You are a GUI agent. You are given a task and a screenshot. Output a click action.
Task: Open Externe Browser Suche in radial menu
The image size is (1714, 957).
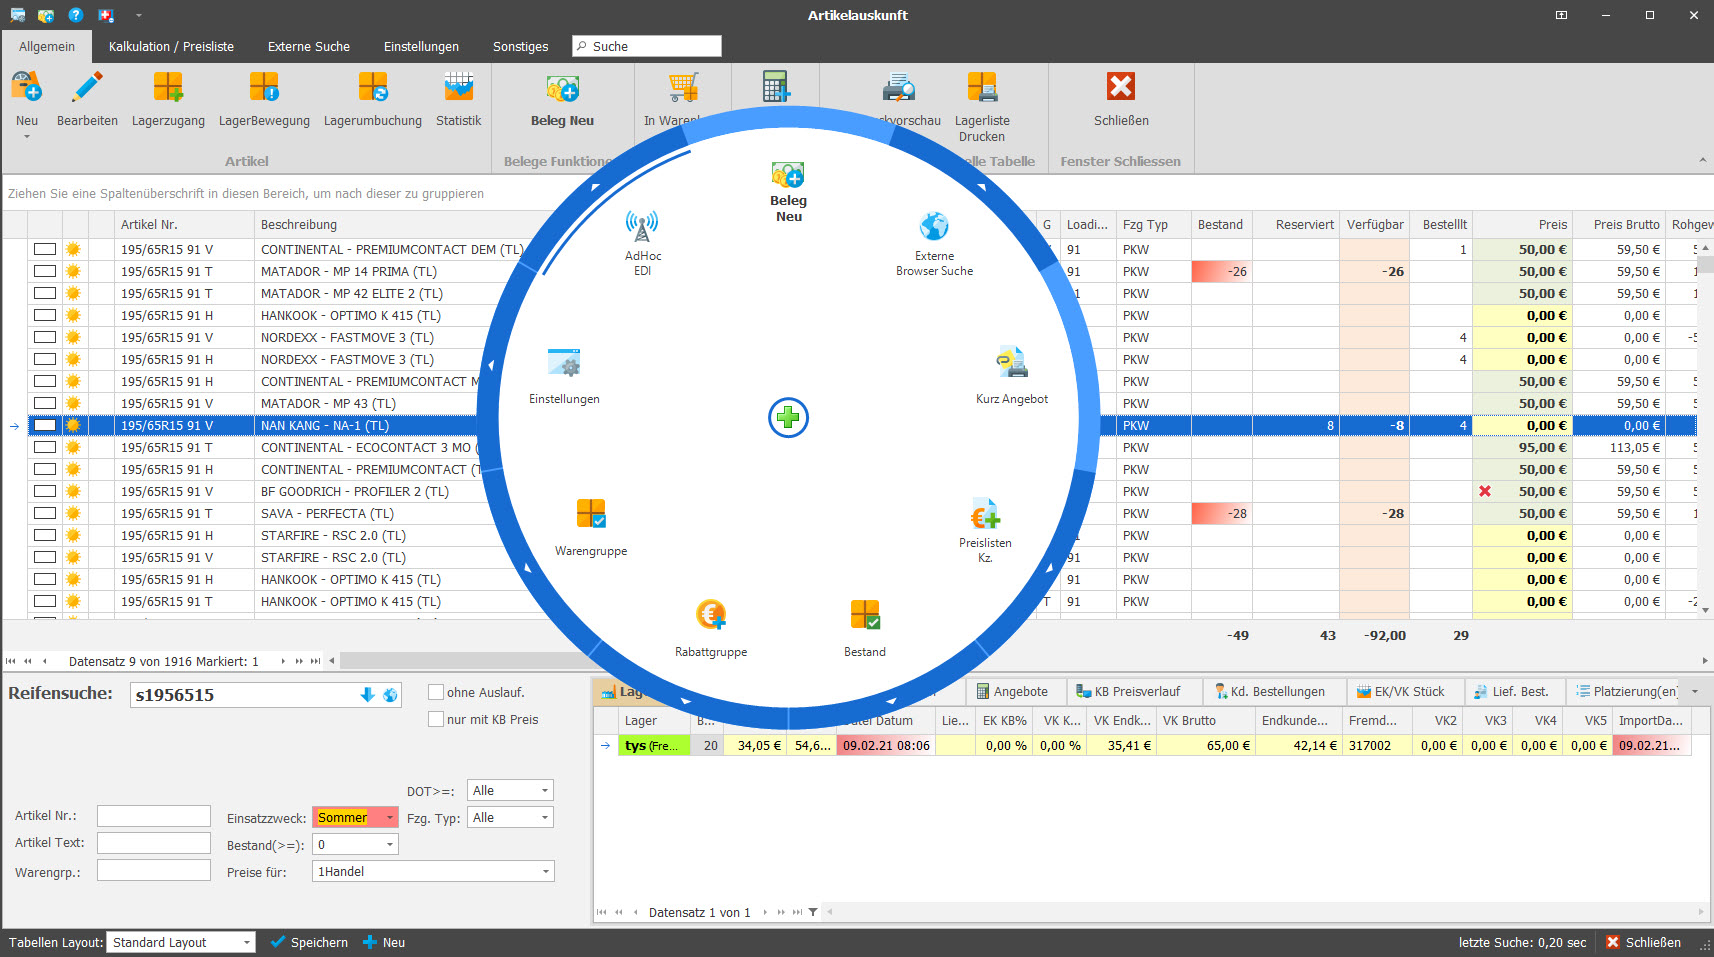coord(934,243)
